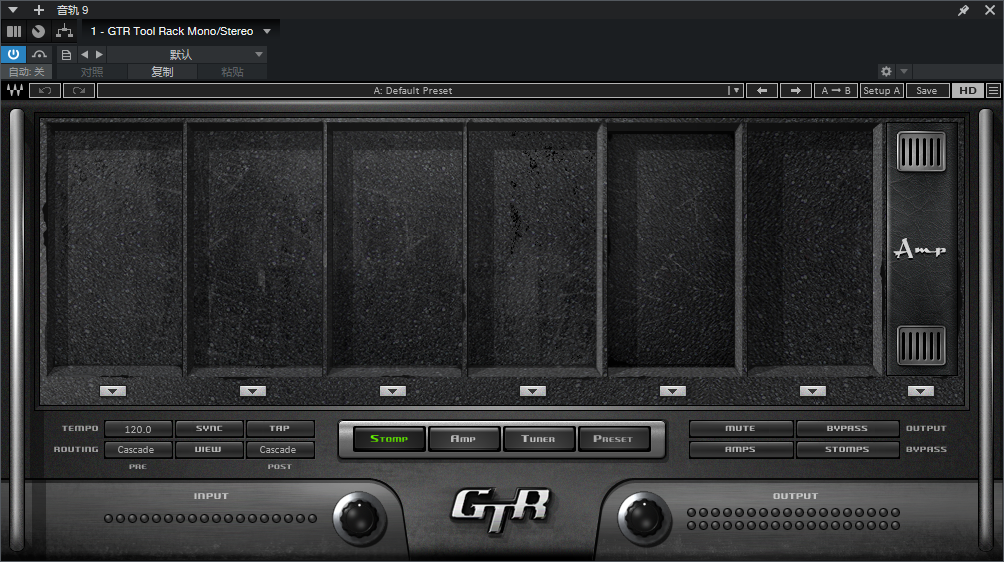This screenshot has width=1004, height=562.
Task: Open the 默认 preset dropdown
Action: (186, 54)
